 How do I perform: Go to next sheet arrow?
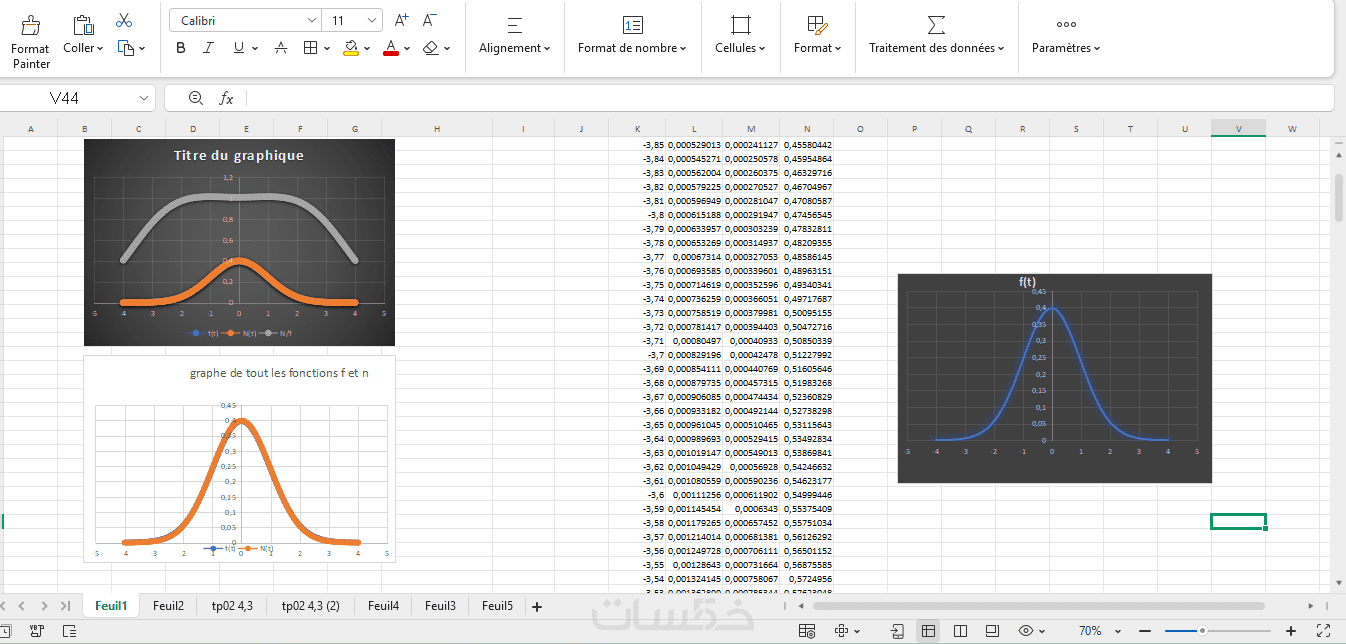coord(43,606)
